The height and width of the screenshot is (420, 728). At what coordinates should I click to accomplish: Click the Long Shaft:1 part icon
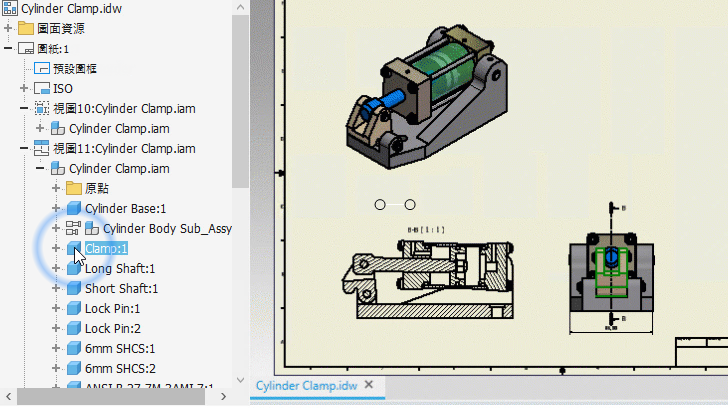74,268
